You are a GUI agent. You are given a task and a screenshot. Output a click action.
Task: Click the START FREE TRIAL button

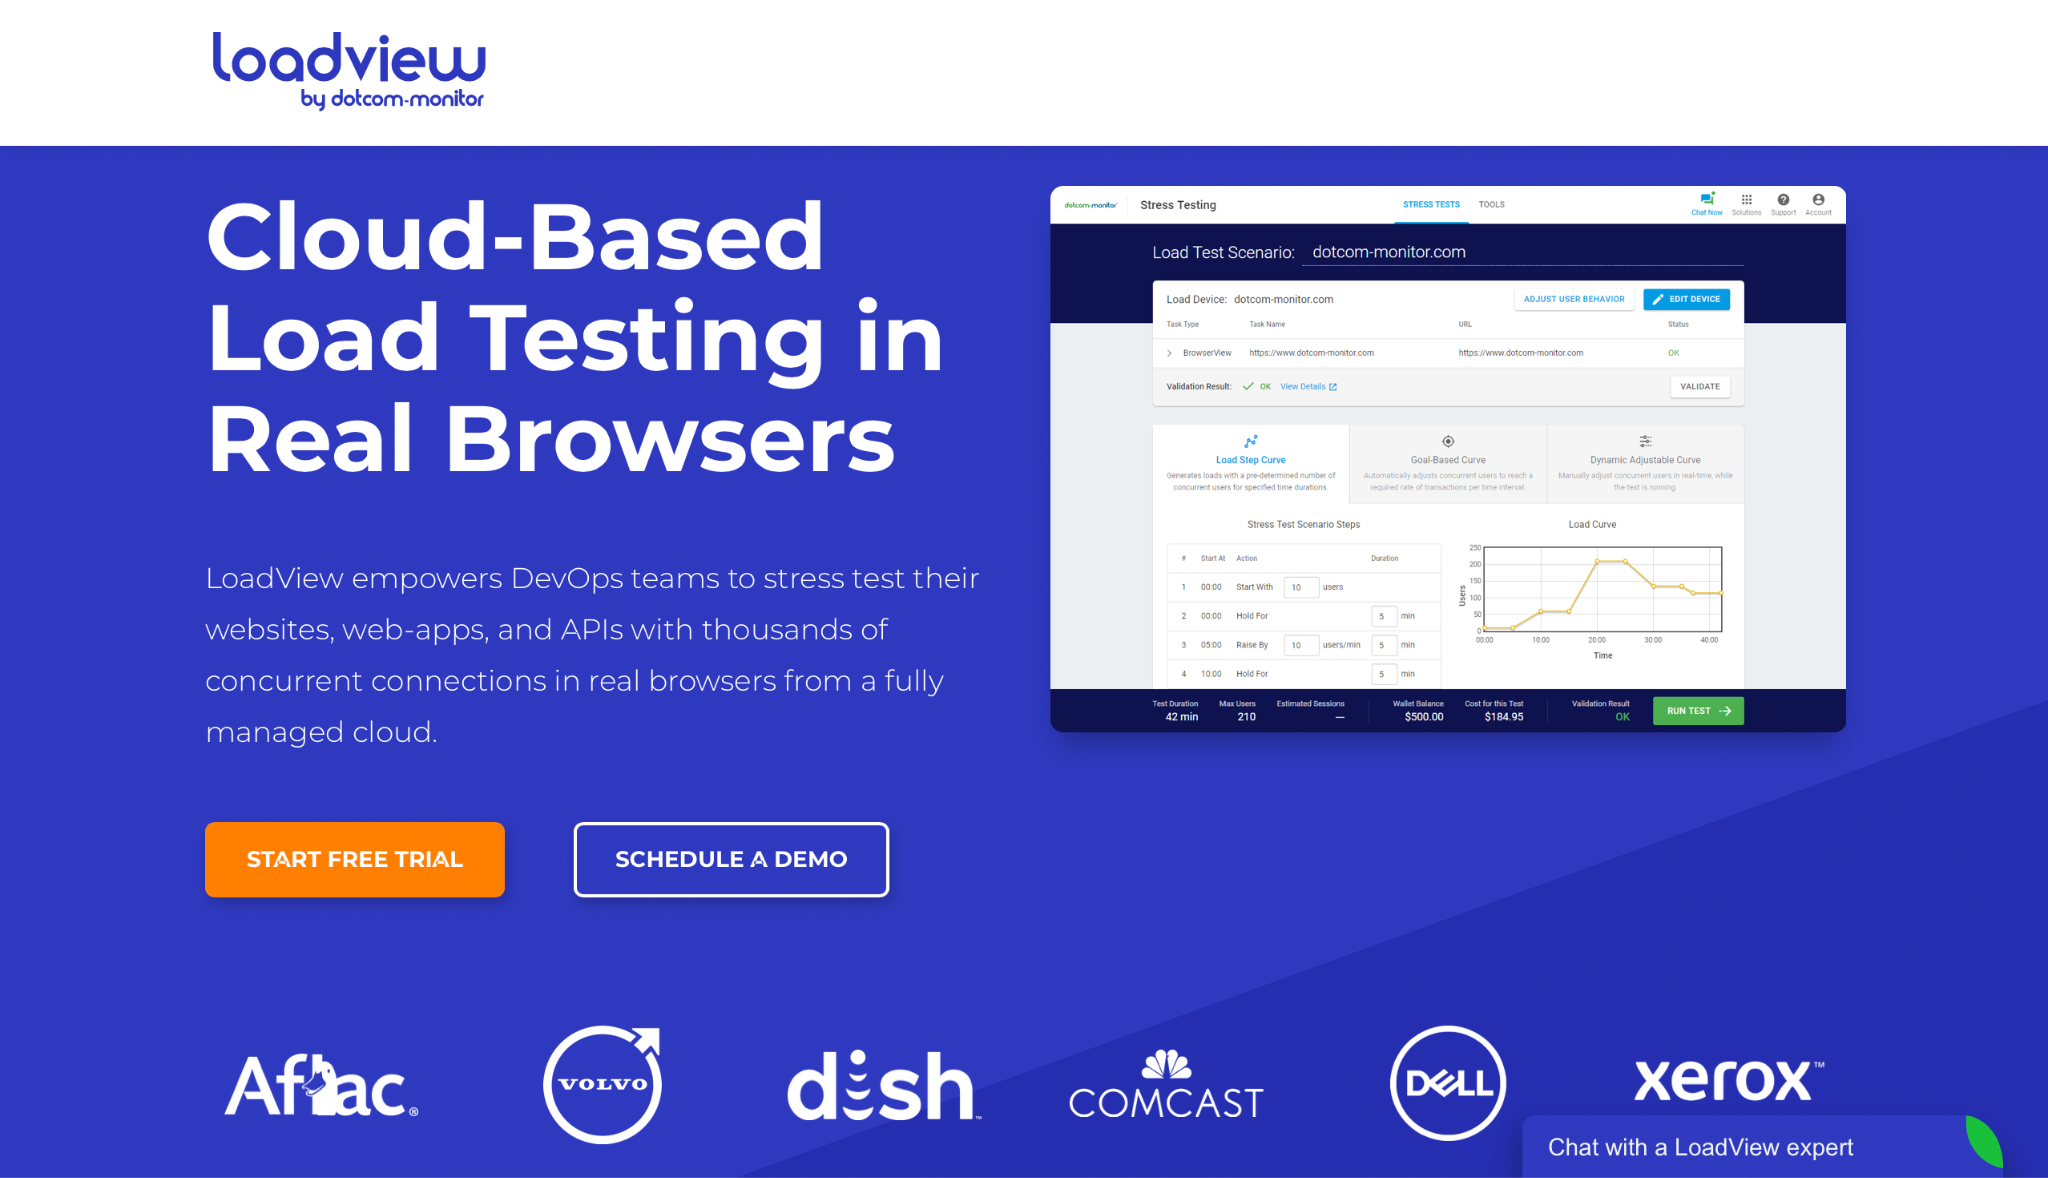point(356,859)
